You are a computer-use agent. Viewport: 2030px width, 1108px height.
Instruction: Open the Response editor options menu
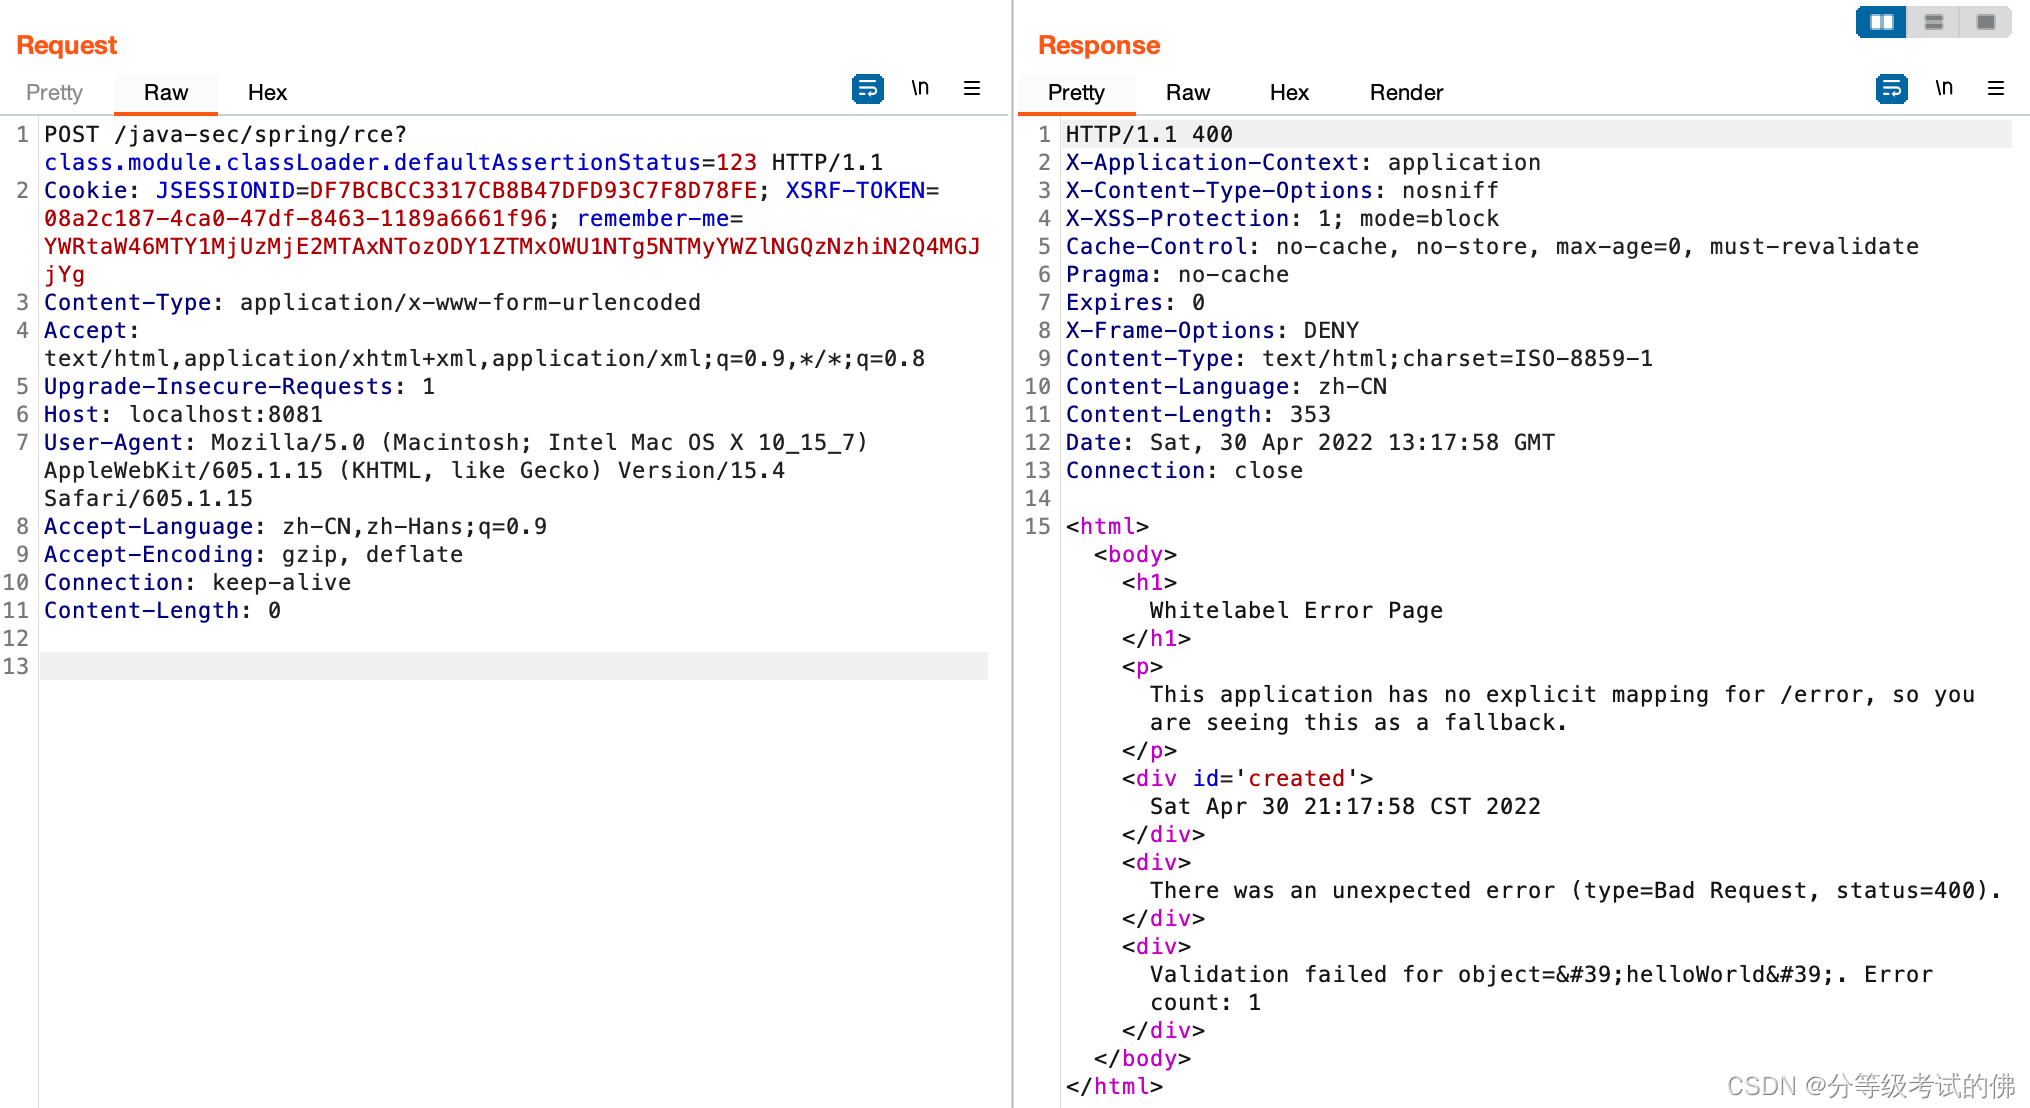pyautogui.click(x=1996, y=89)
